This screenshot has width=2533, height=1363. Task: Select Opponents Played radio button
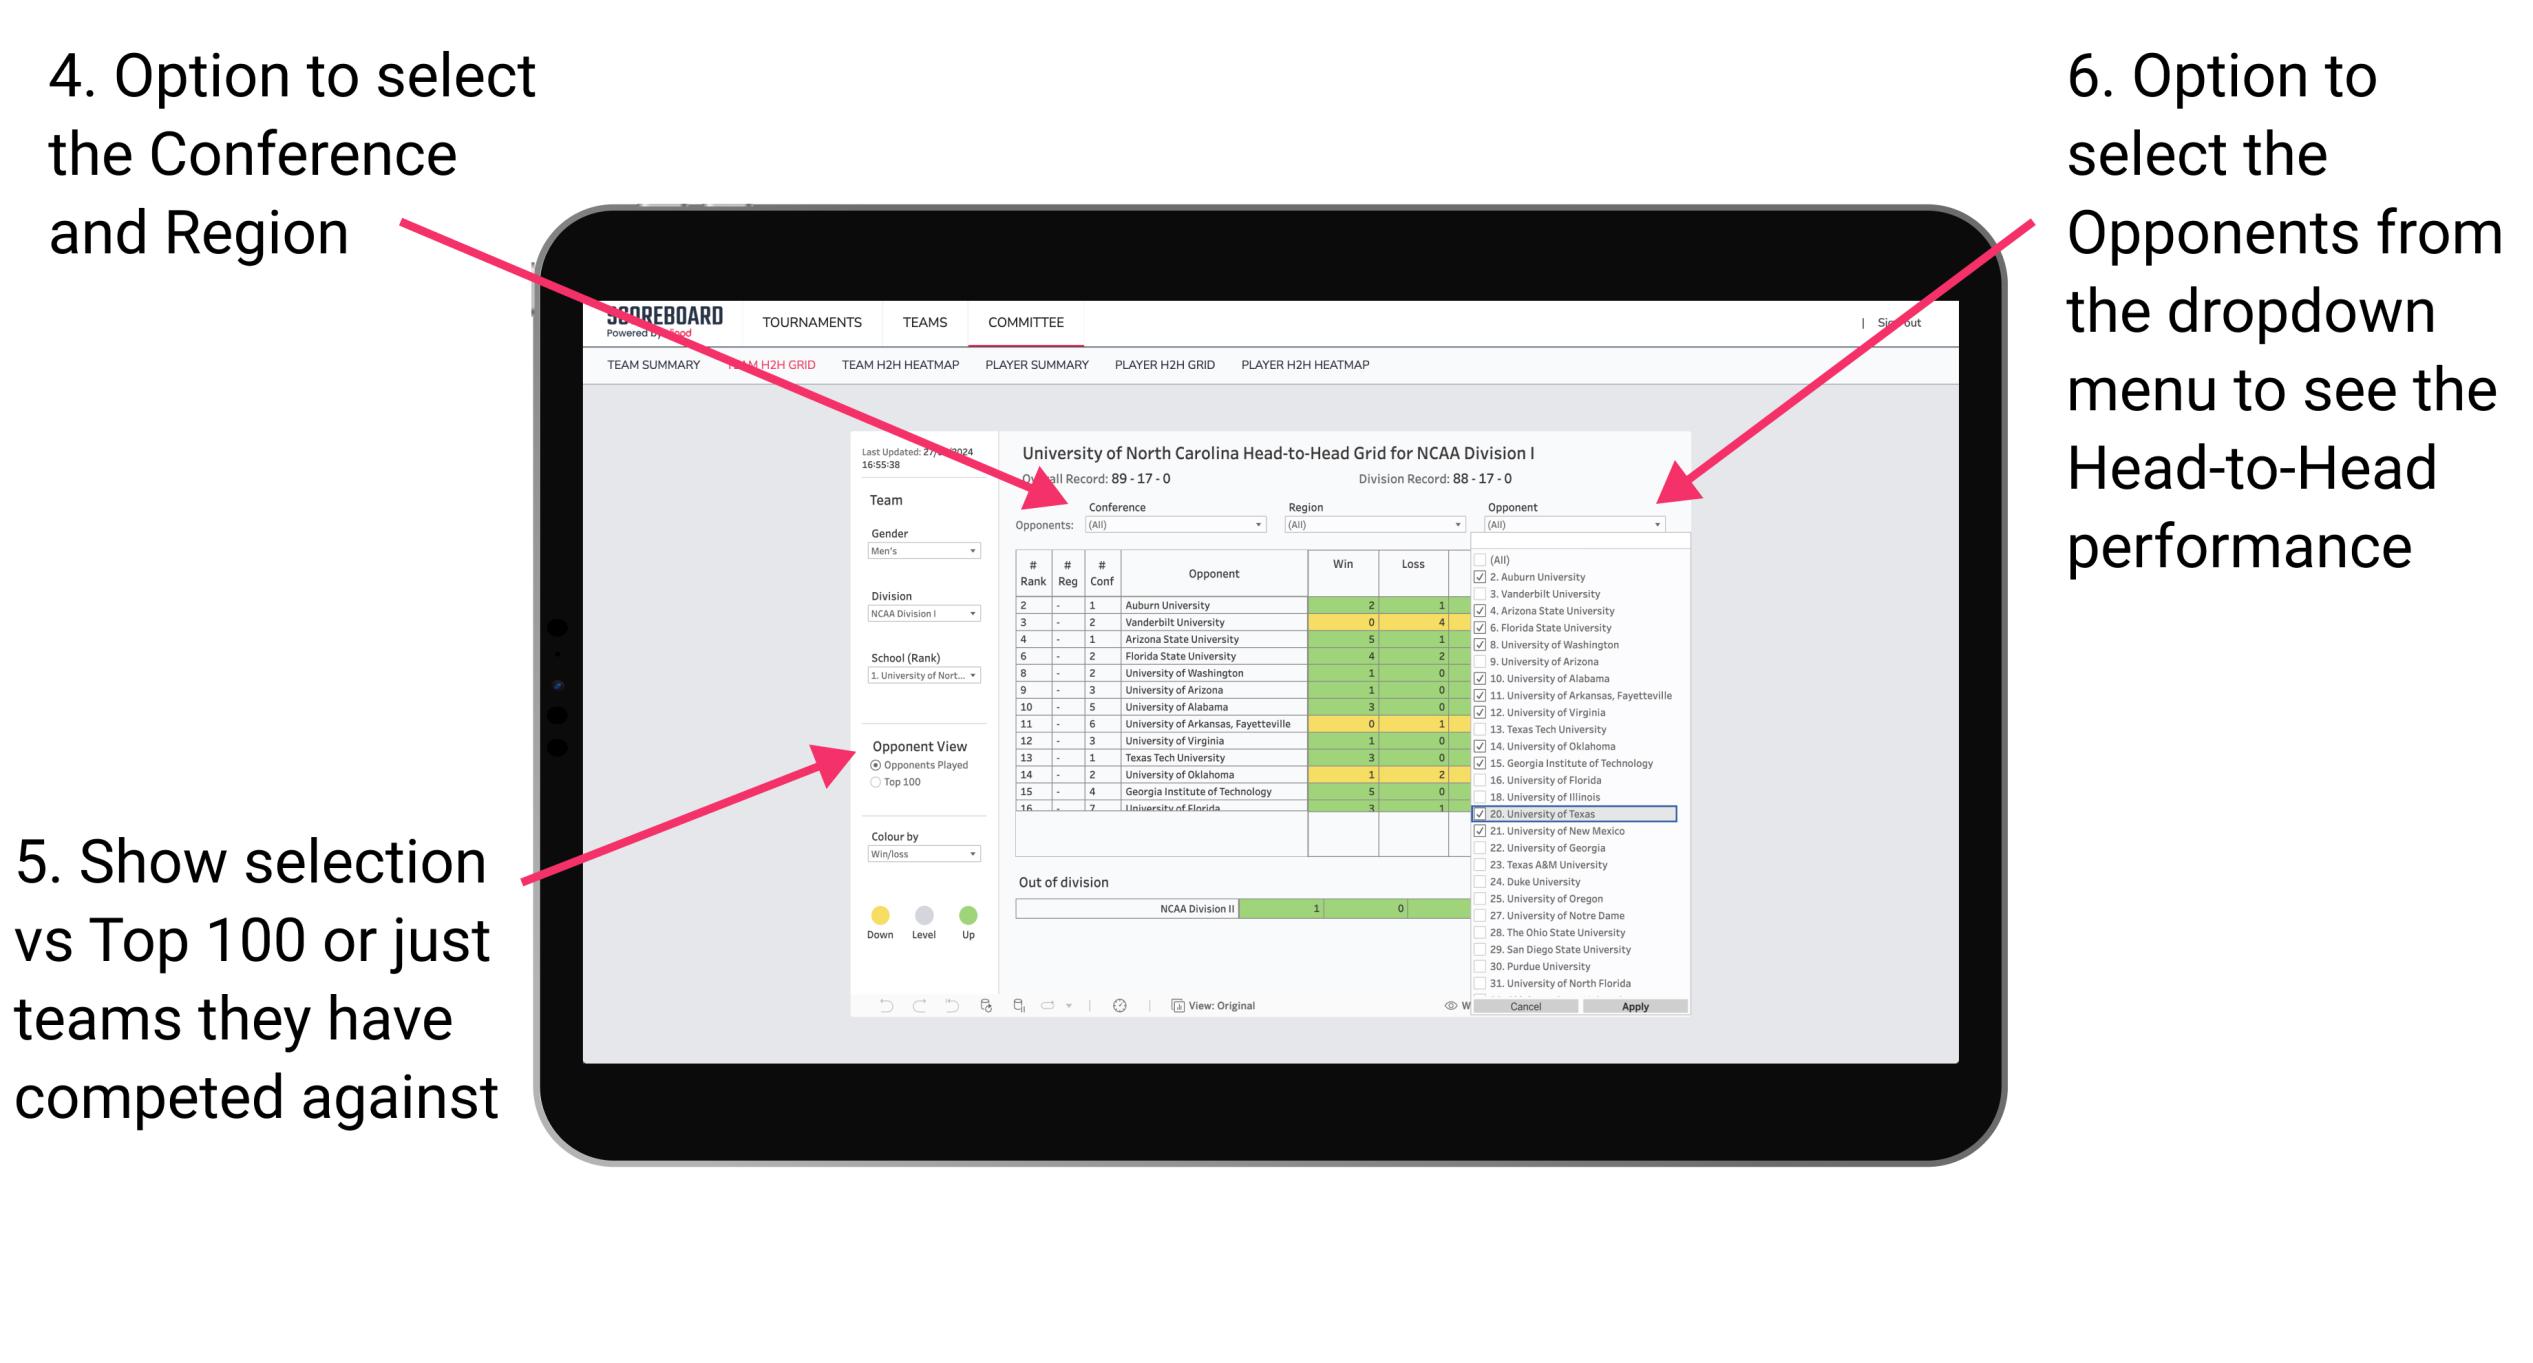[x=875, y=765]
